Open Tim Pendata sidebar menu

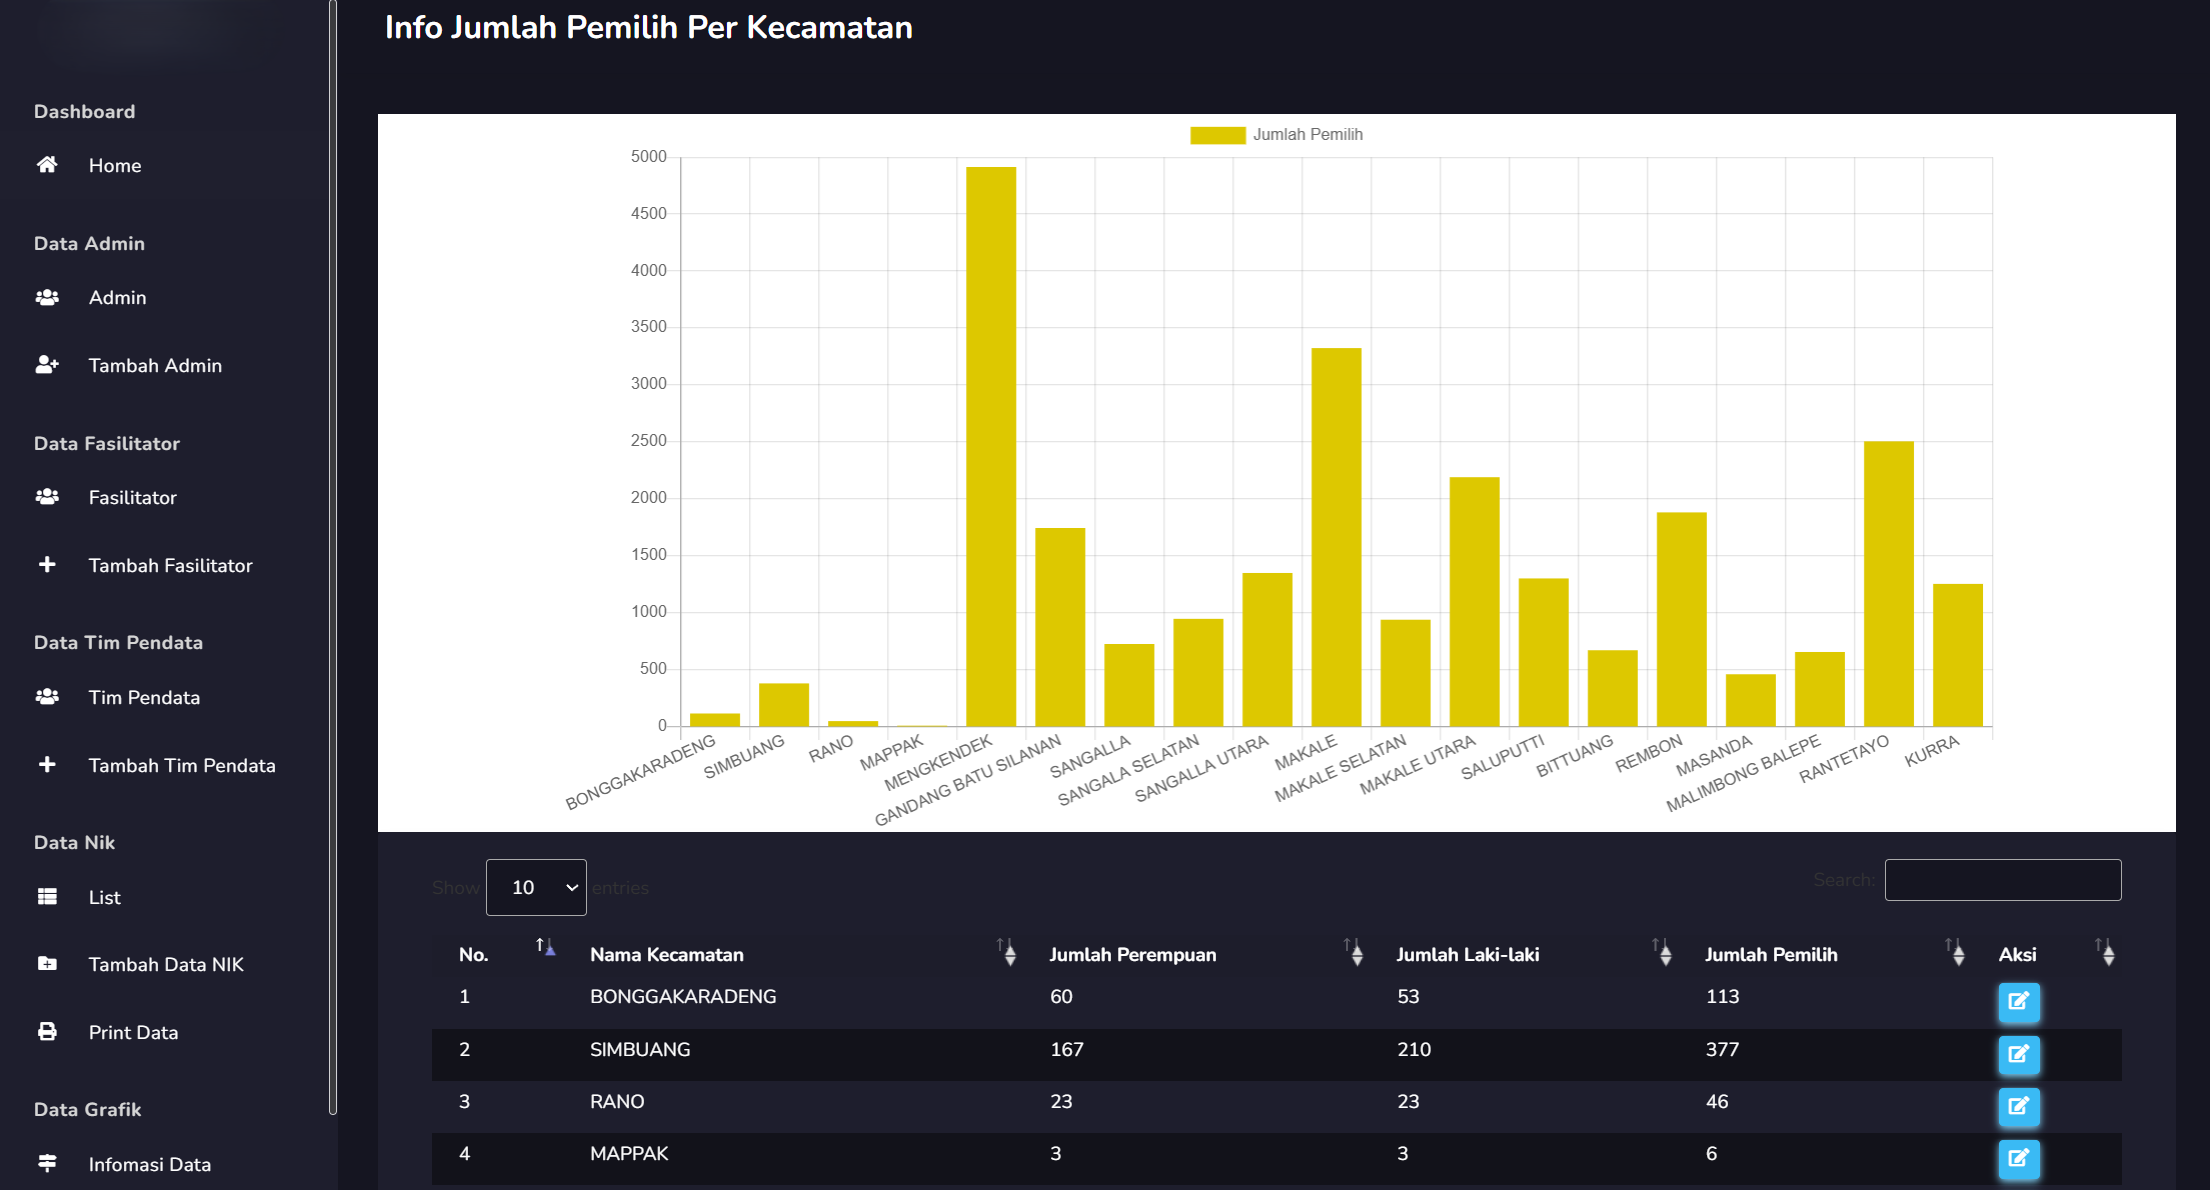click(x=144, y=697)
